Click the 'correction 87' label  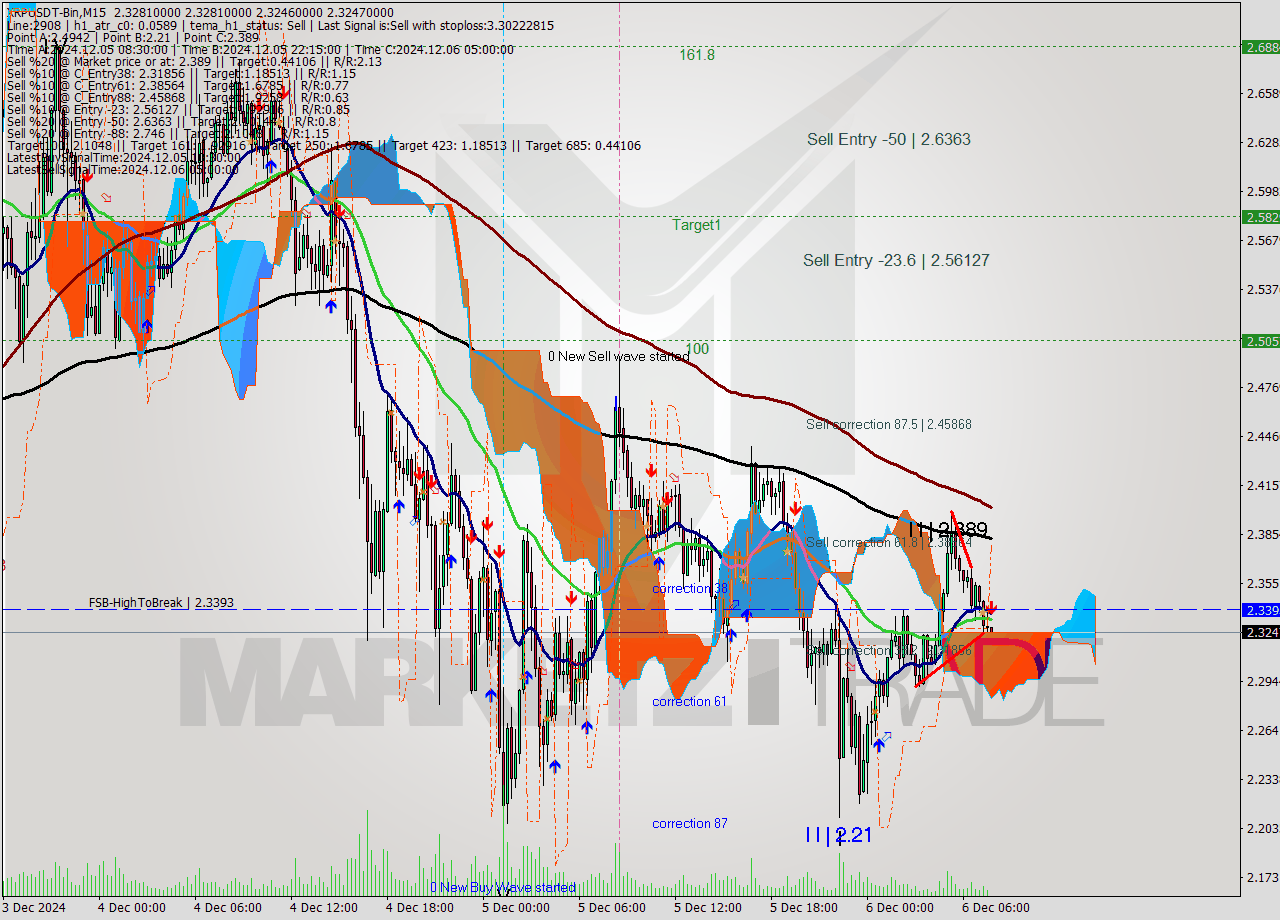(x=690, y=823)
